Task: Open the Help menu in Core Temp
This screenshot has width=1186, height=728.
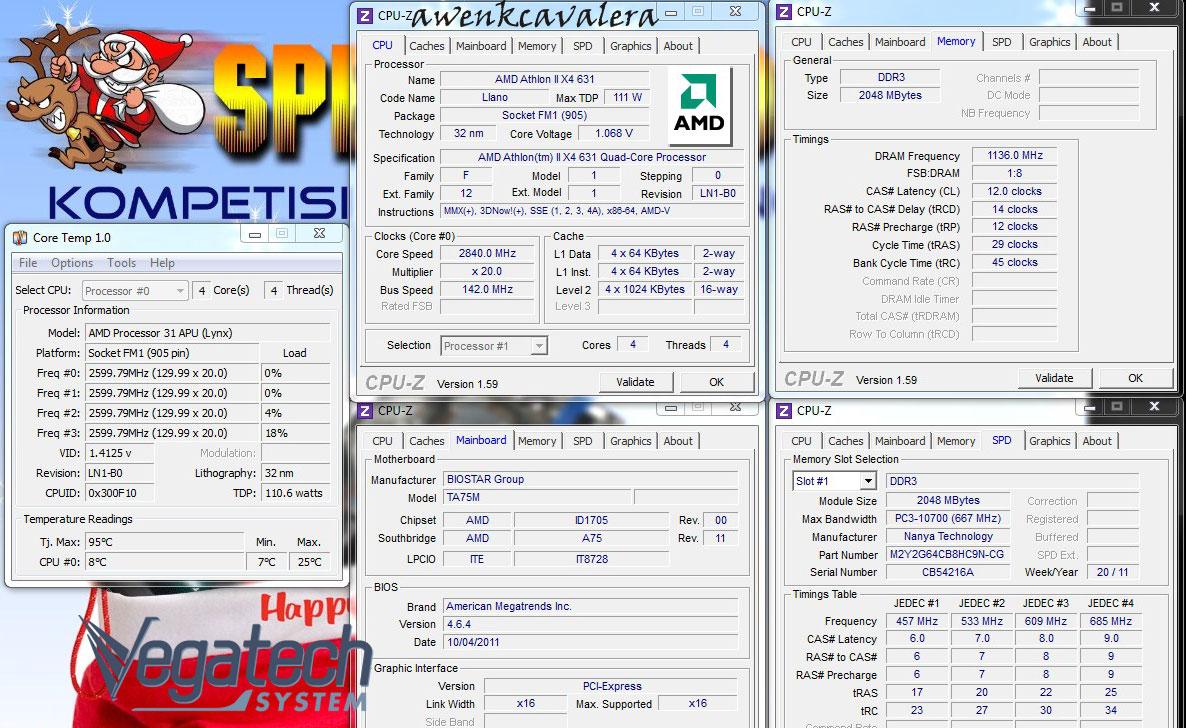Action: pyautogui.click(x=162, y=263)
